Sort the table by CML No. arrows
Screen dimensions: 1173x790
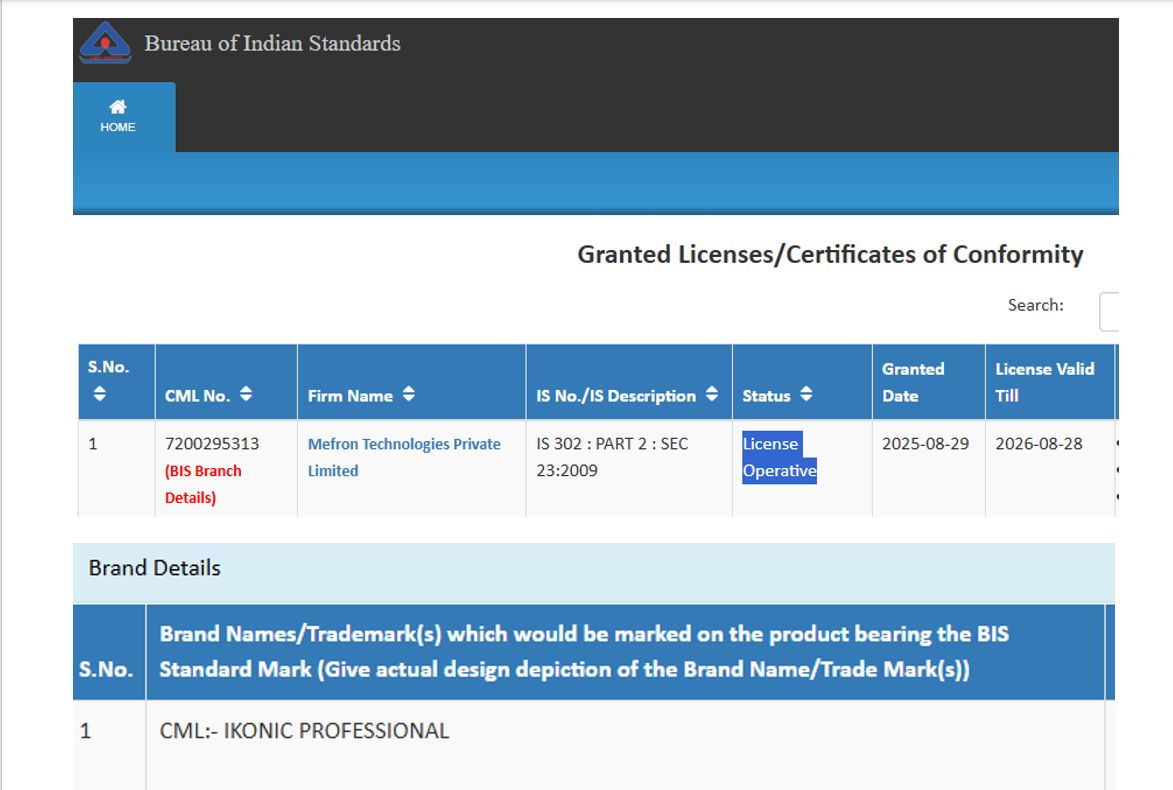[x=246, y=395]
